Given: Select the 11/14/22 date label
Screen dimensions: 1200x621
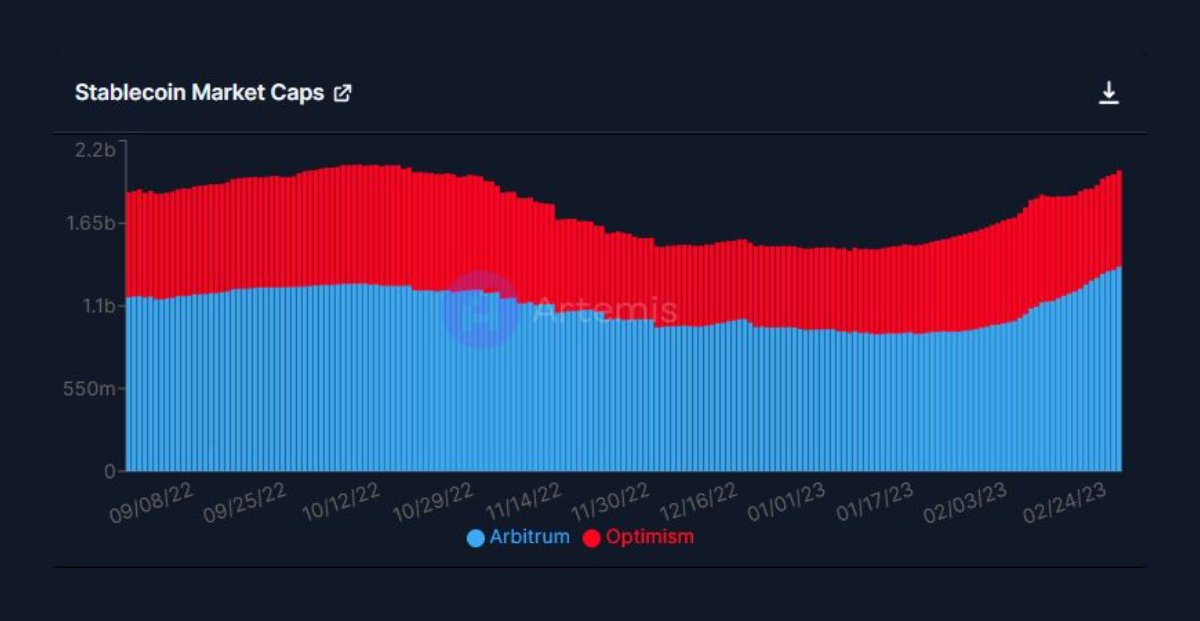Looking at the screenshot, I should click(x=522, y=500).
